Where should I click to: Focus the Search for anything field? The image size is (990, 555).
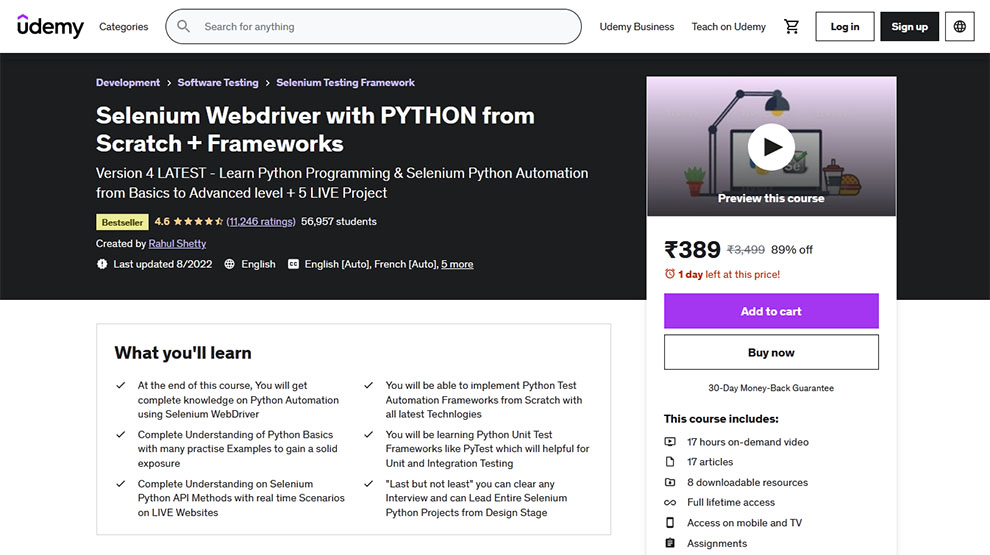(x=373, y=27)
